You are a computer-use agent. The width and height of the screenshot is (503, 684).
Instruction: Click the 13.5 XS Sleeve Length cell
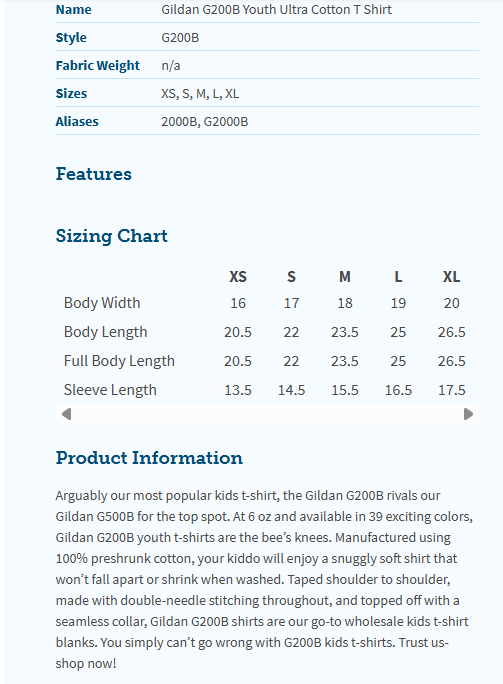coord(238,390)
